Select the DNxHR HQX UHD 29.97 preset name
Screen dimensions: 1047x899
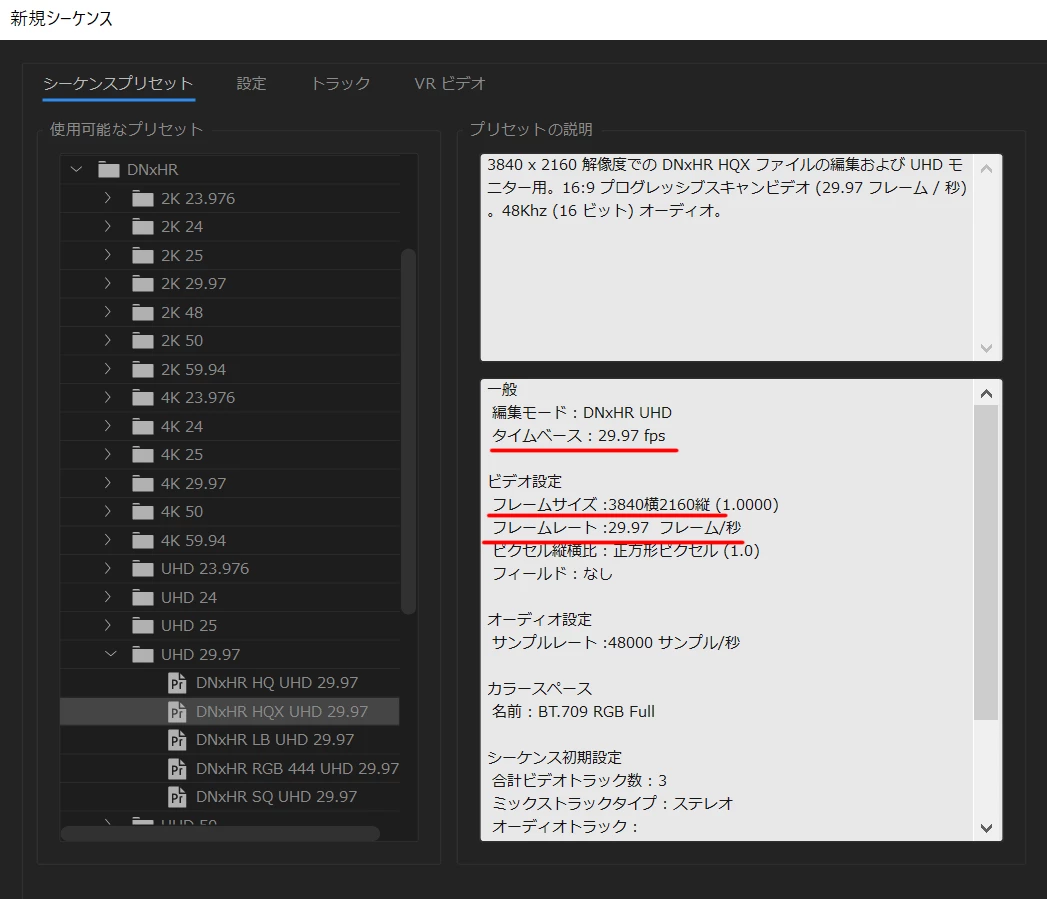[x=282, y=711]
